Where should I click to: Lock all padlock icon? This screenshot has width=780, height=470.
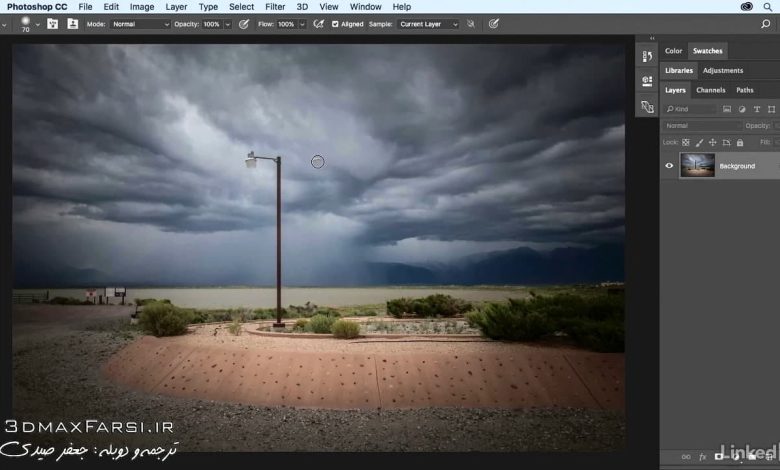[x=740, y=143]
